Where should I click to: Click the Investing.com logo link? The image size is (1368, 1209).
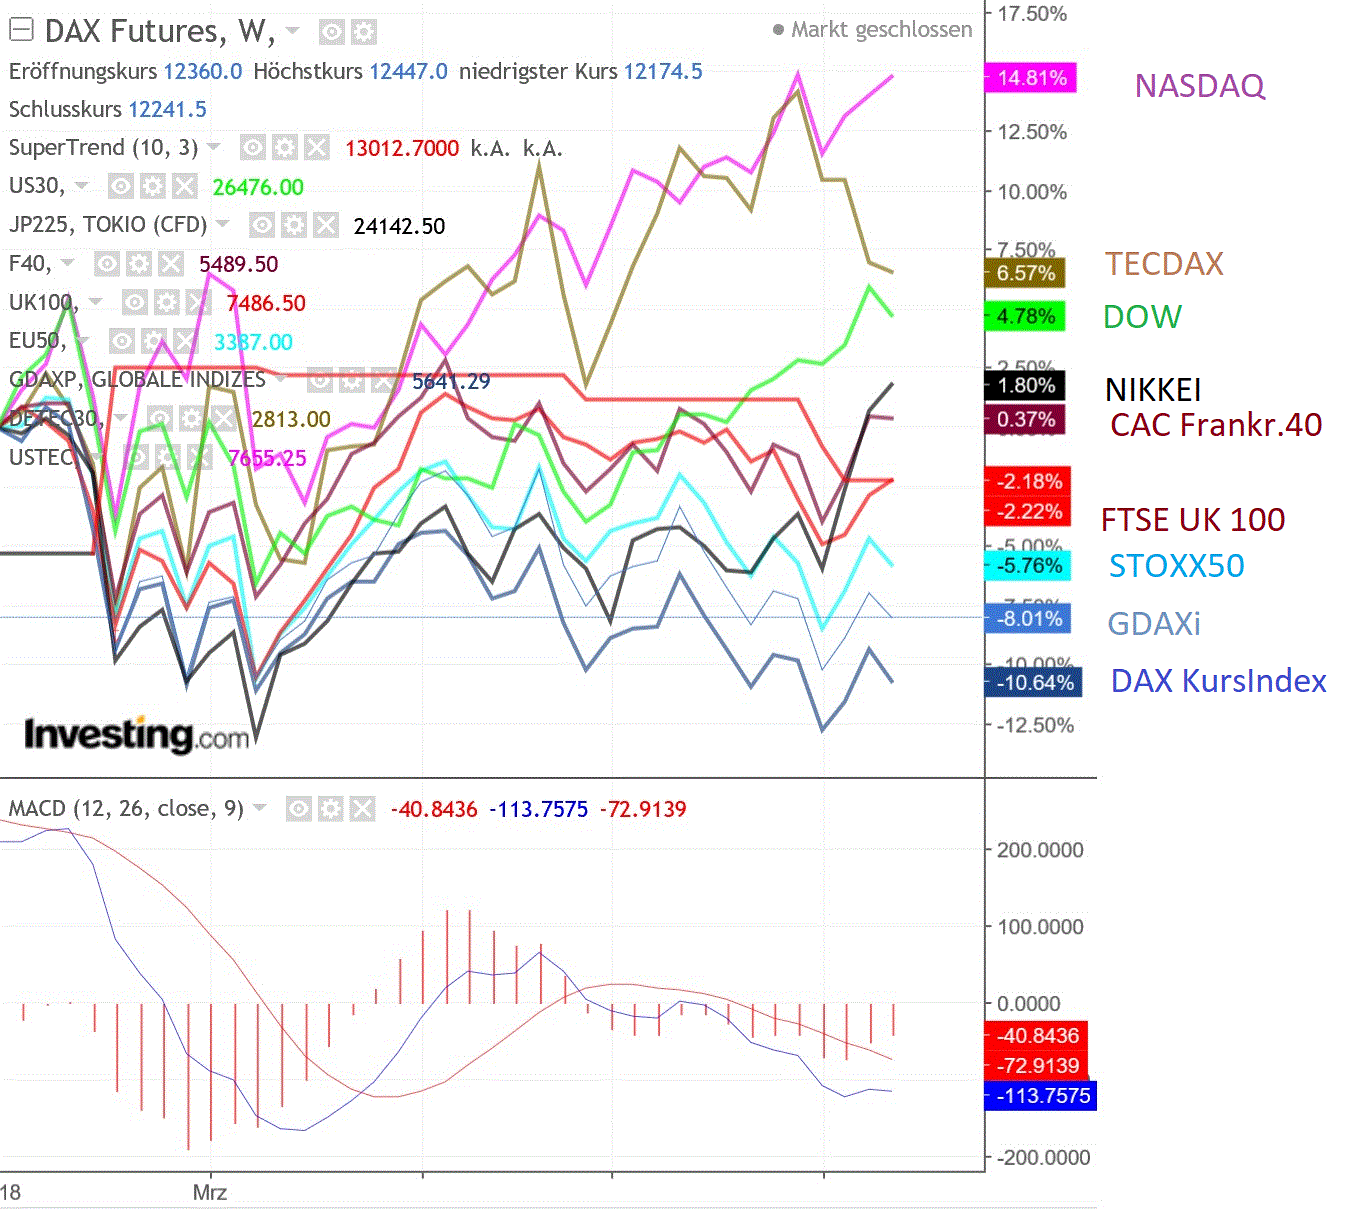click(x=136, y=736)
